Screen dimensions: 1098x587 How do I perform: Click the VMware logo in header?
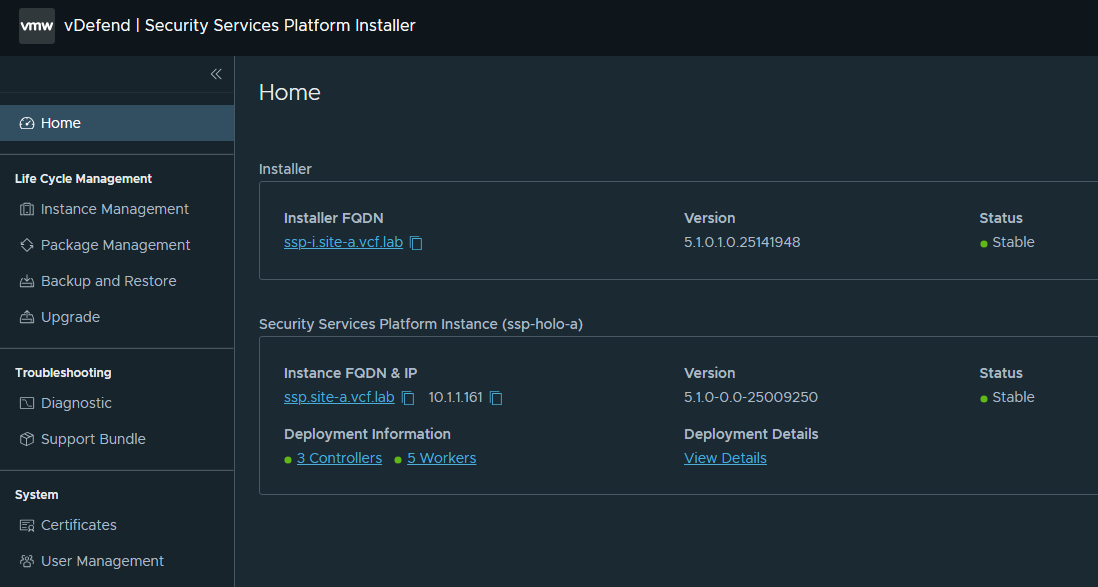(37, 26)
